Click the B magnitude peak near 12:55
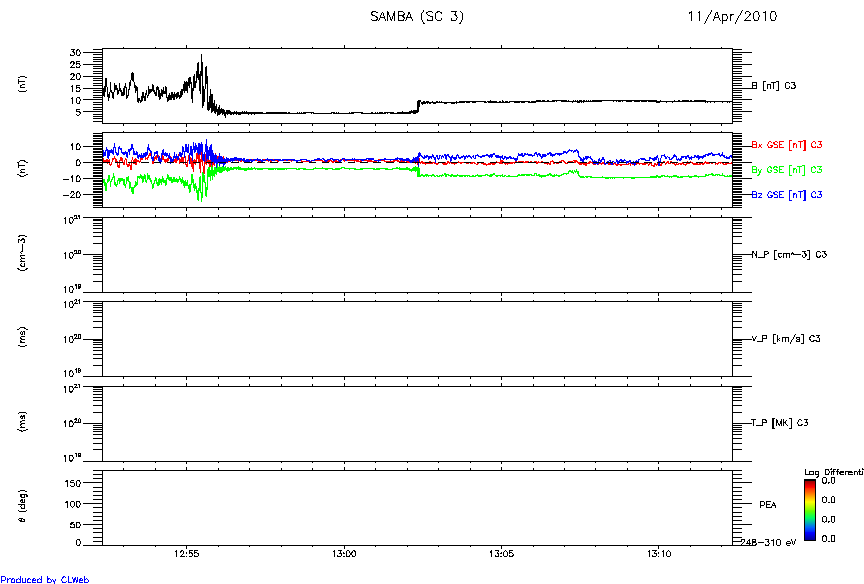Viewport: 864px width, 584px height. [201, 55]
